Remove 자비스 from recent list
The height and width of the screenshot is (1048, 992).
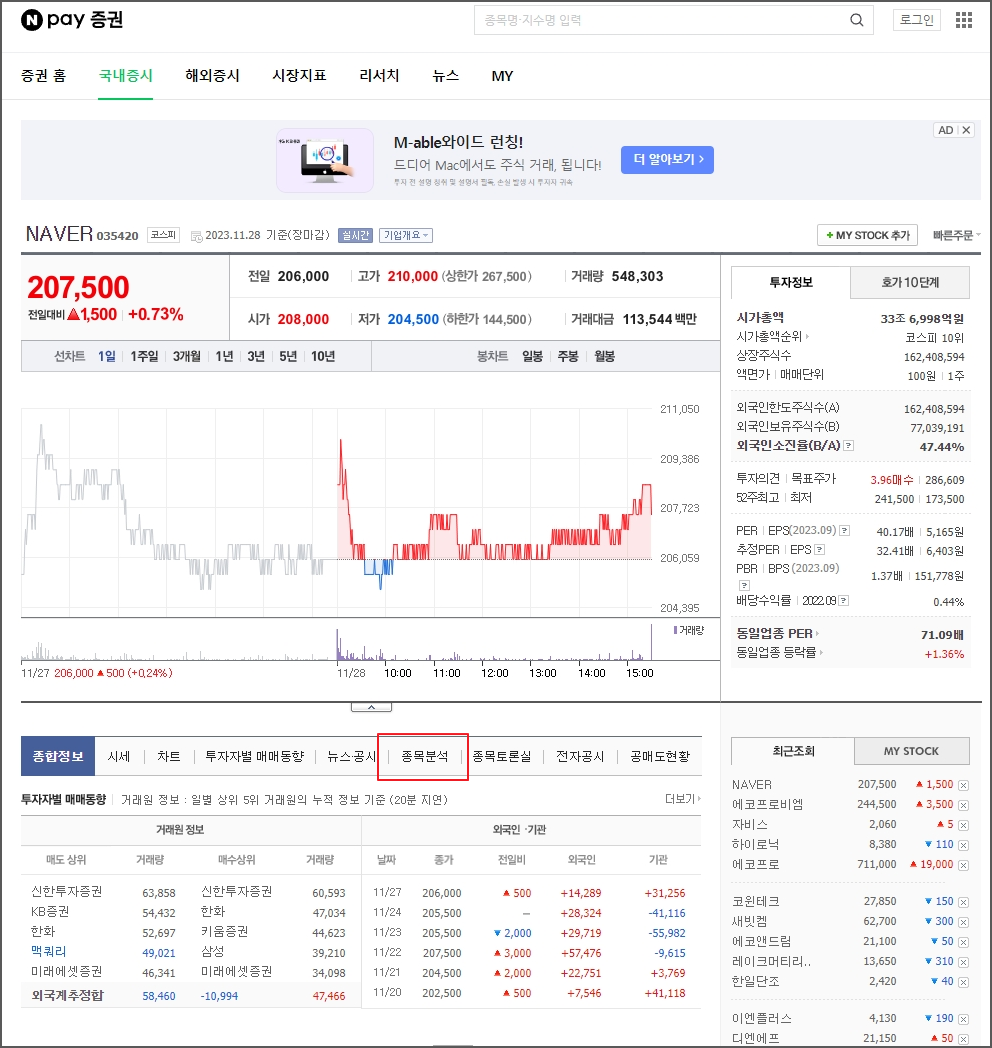[963, 825]
